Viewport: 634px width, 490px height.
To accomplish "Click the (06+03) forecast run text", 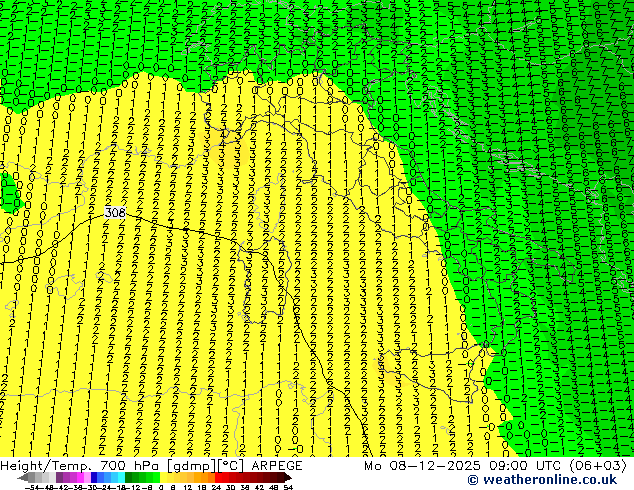I will tap(598, 466).
